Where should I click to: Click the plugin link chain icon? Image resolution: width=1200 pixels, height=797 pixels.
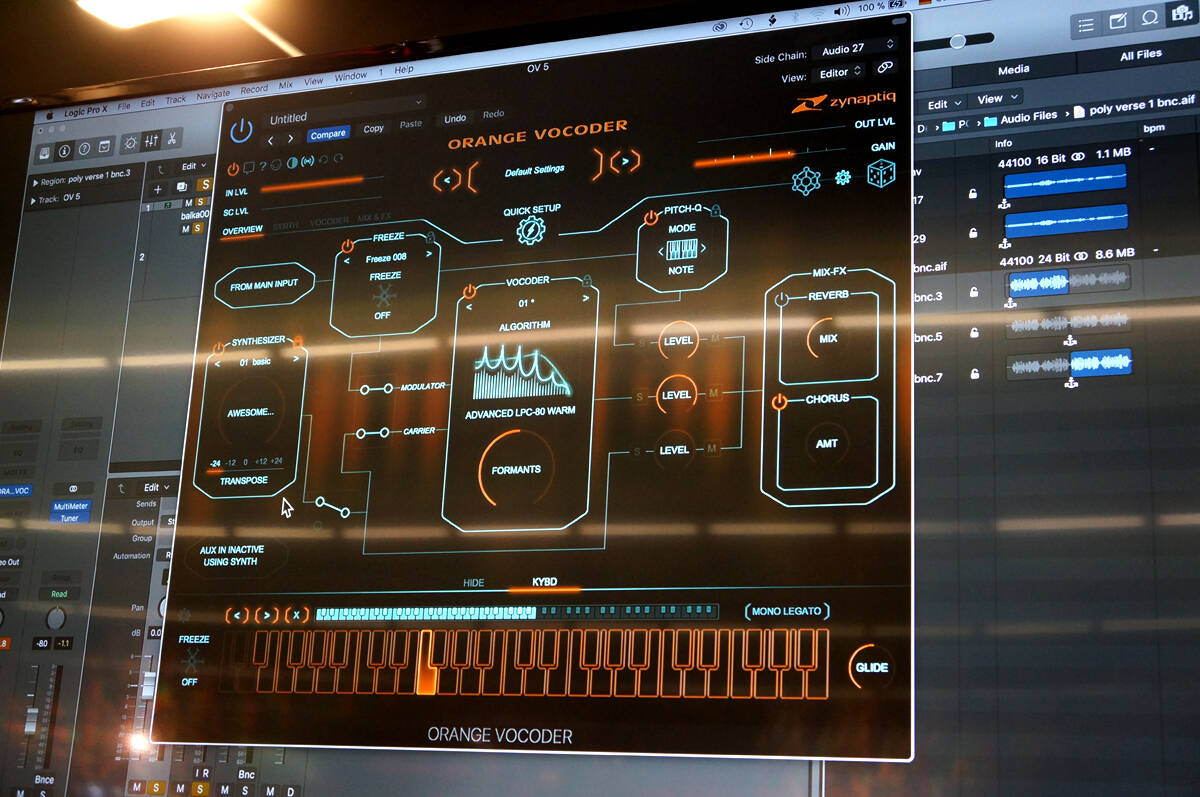[x=884, y=68]
